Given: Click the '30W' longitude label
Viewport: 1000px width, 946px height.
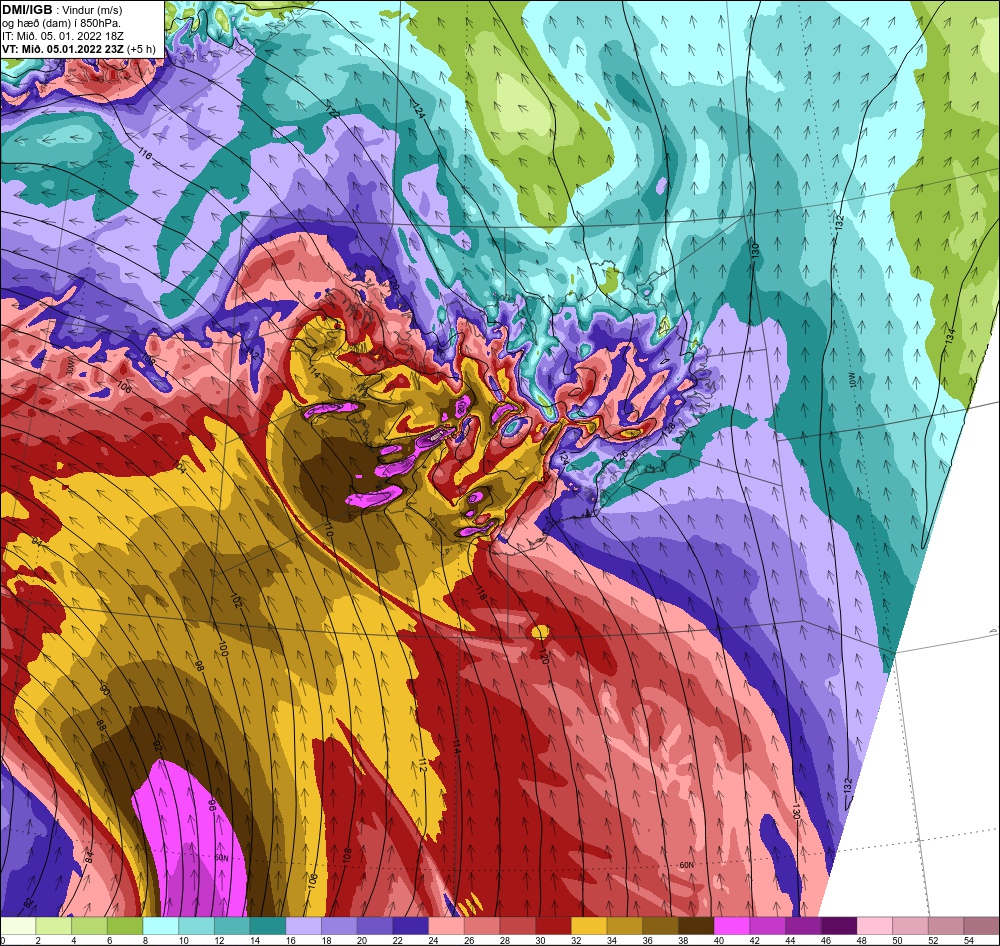Looking at the screenshot, I should (x=71, y=366).
